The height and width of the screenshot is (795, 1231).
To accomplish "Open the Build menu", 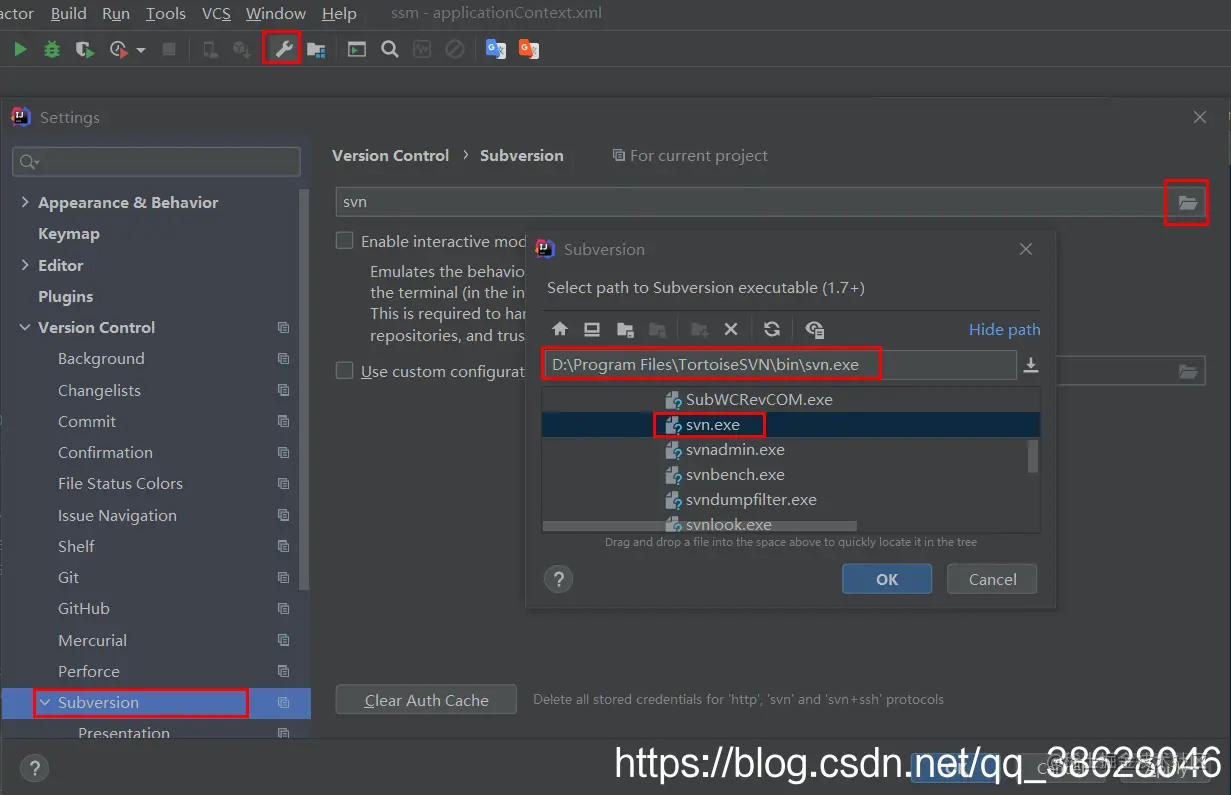I will (69, 14).
